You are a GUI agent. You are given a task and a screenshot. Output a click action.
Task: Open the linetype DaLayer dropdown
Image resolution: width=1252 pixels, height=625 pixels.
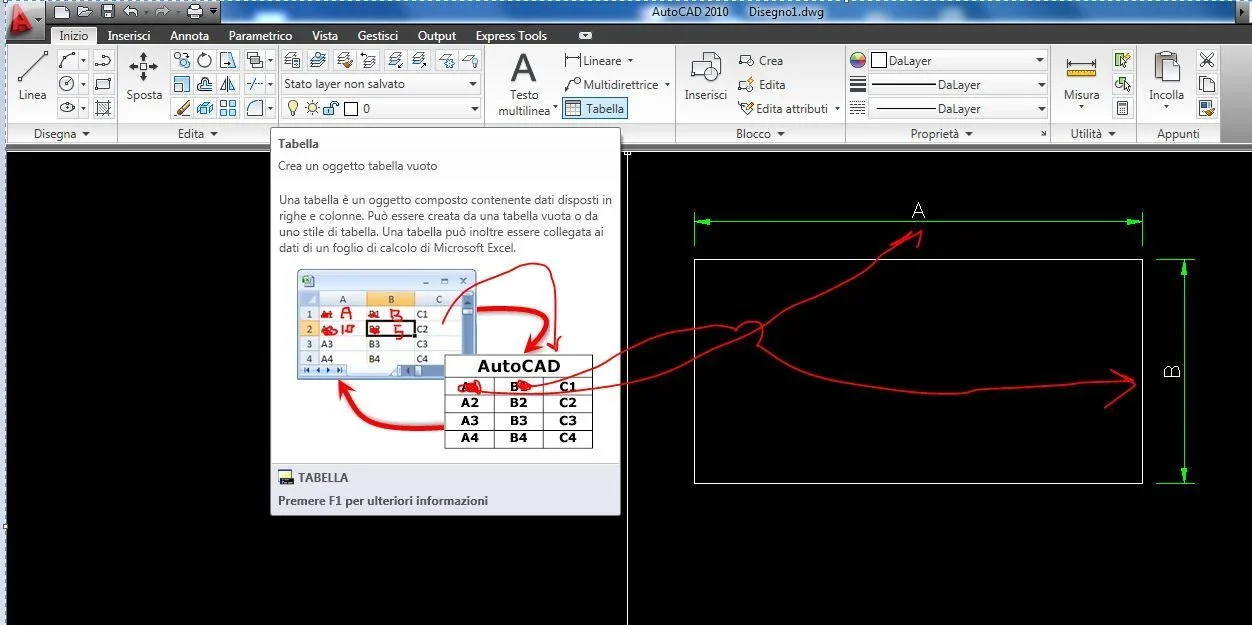[x=958, y=108]
